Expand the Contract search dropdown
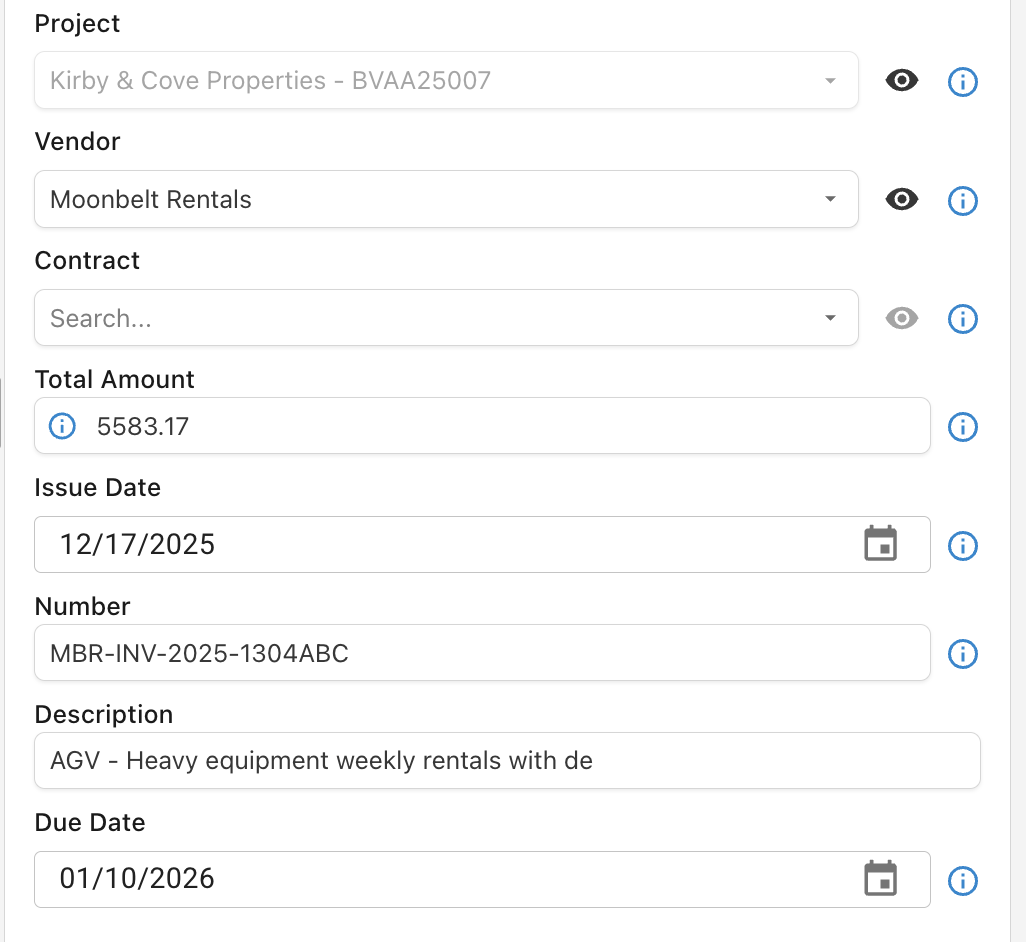1026x942 pixels. [x=829, y=318]
